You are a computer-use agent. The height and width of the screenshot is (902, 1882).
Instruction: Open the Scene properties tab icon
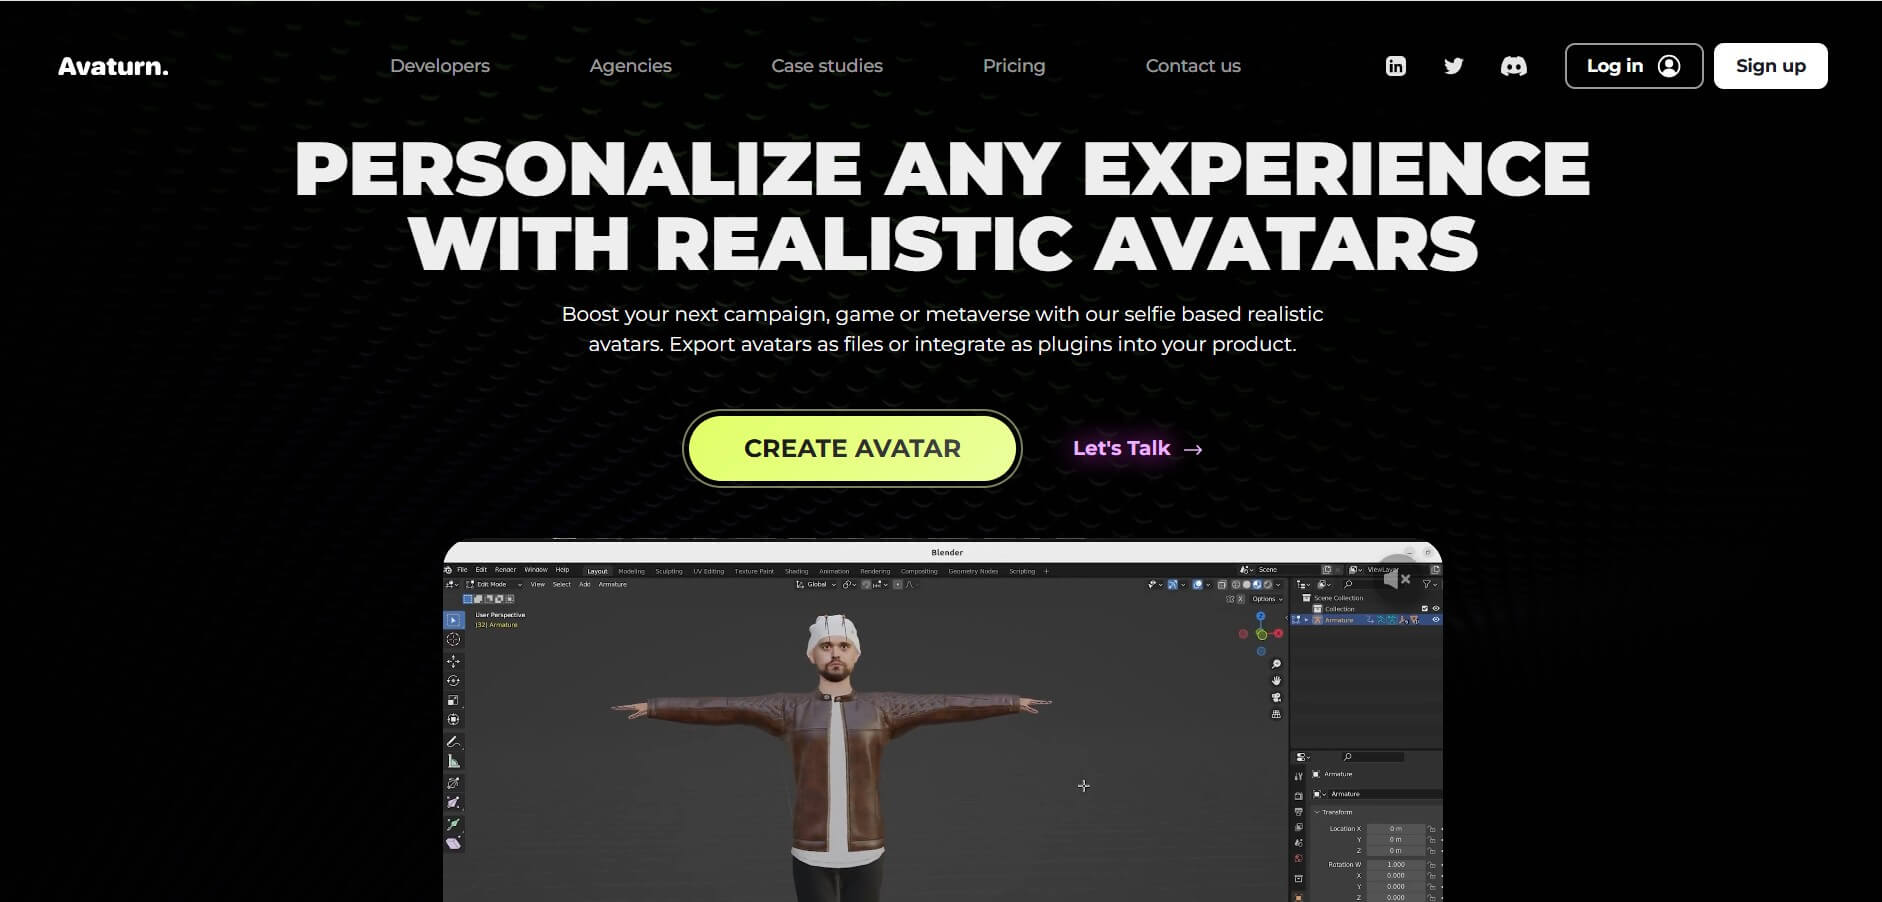pos(1299,842)
